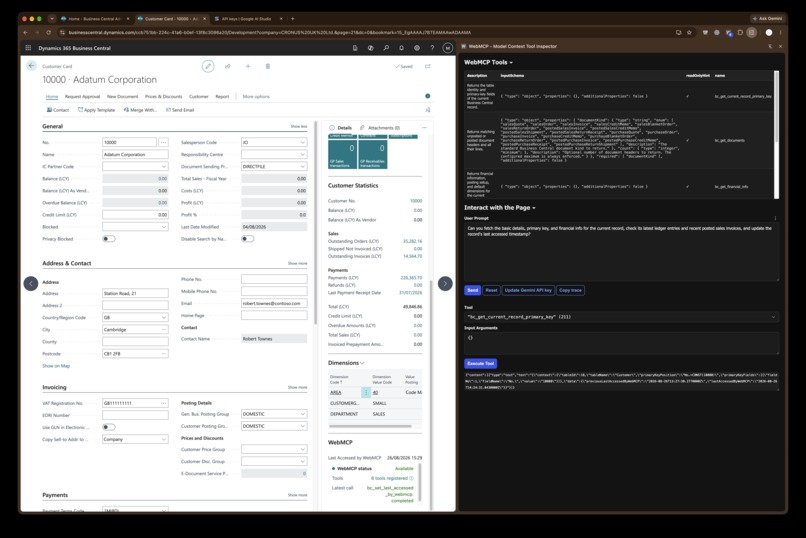Collapse the WebMCP Tools section
Image resolution: width=806 pixels, height=538 pixels.
click(488, 62)
